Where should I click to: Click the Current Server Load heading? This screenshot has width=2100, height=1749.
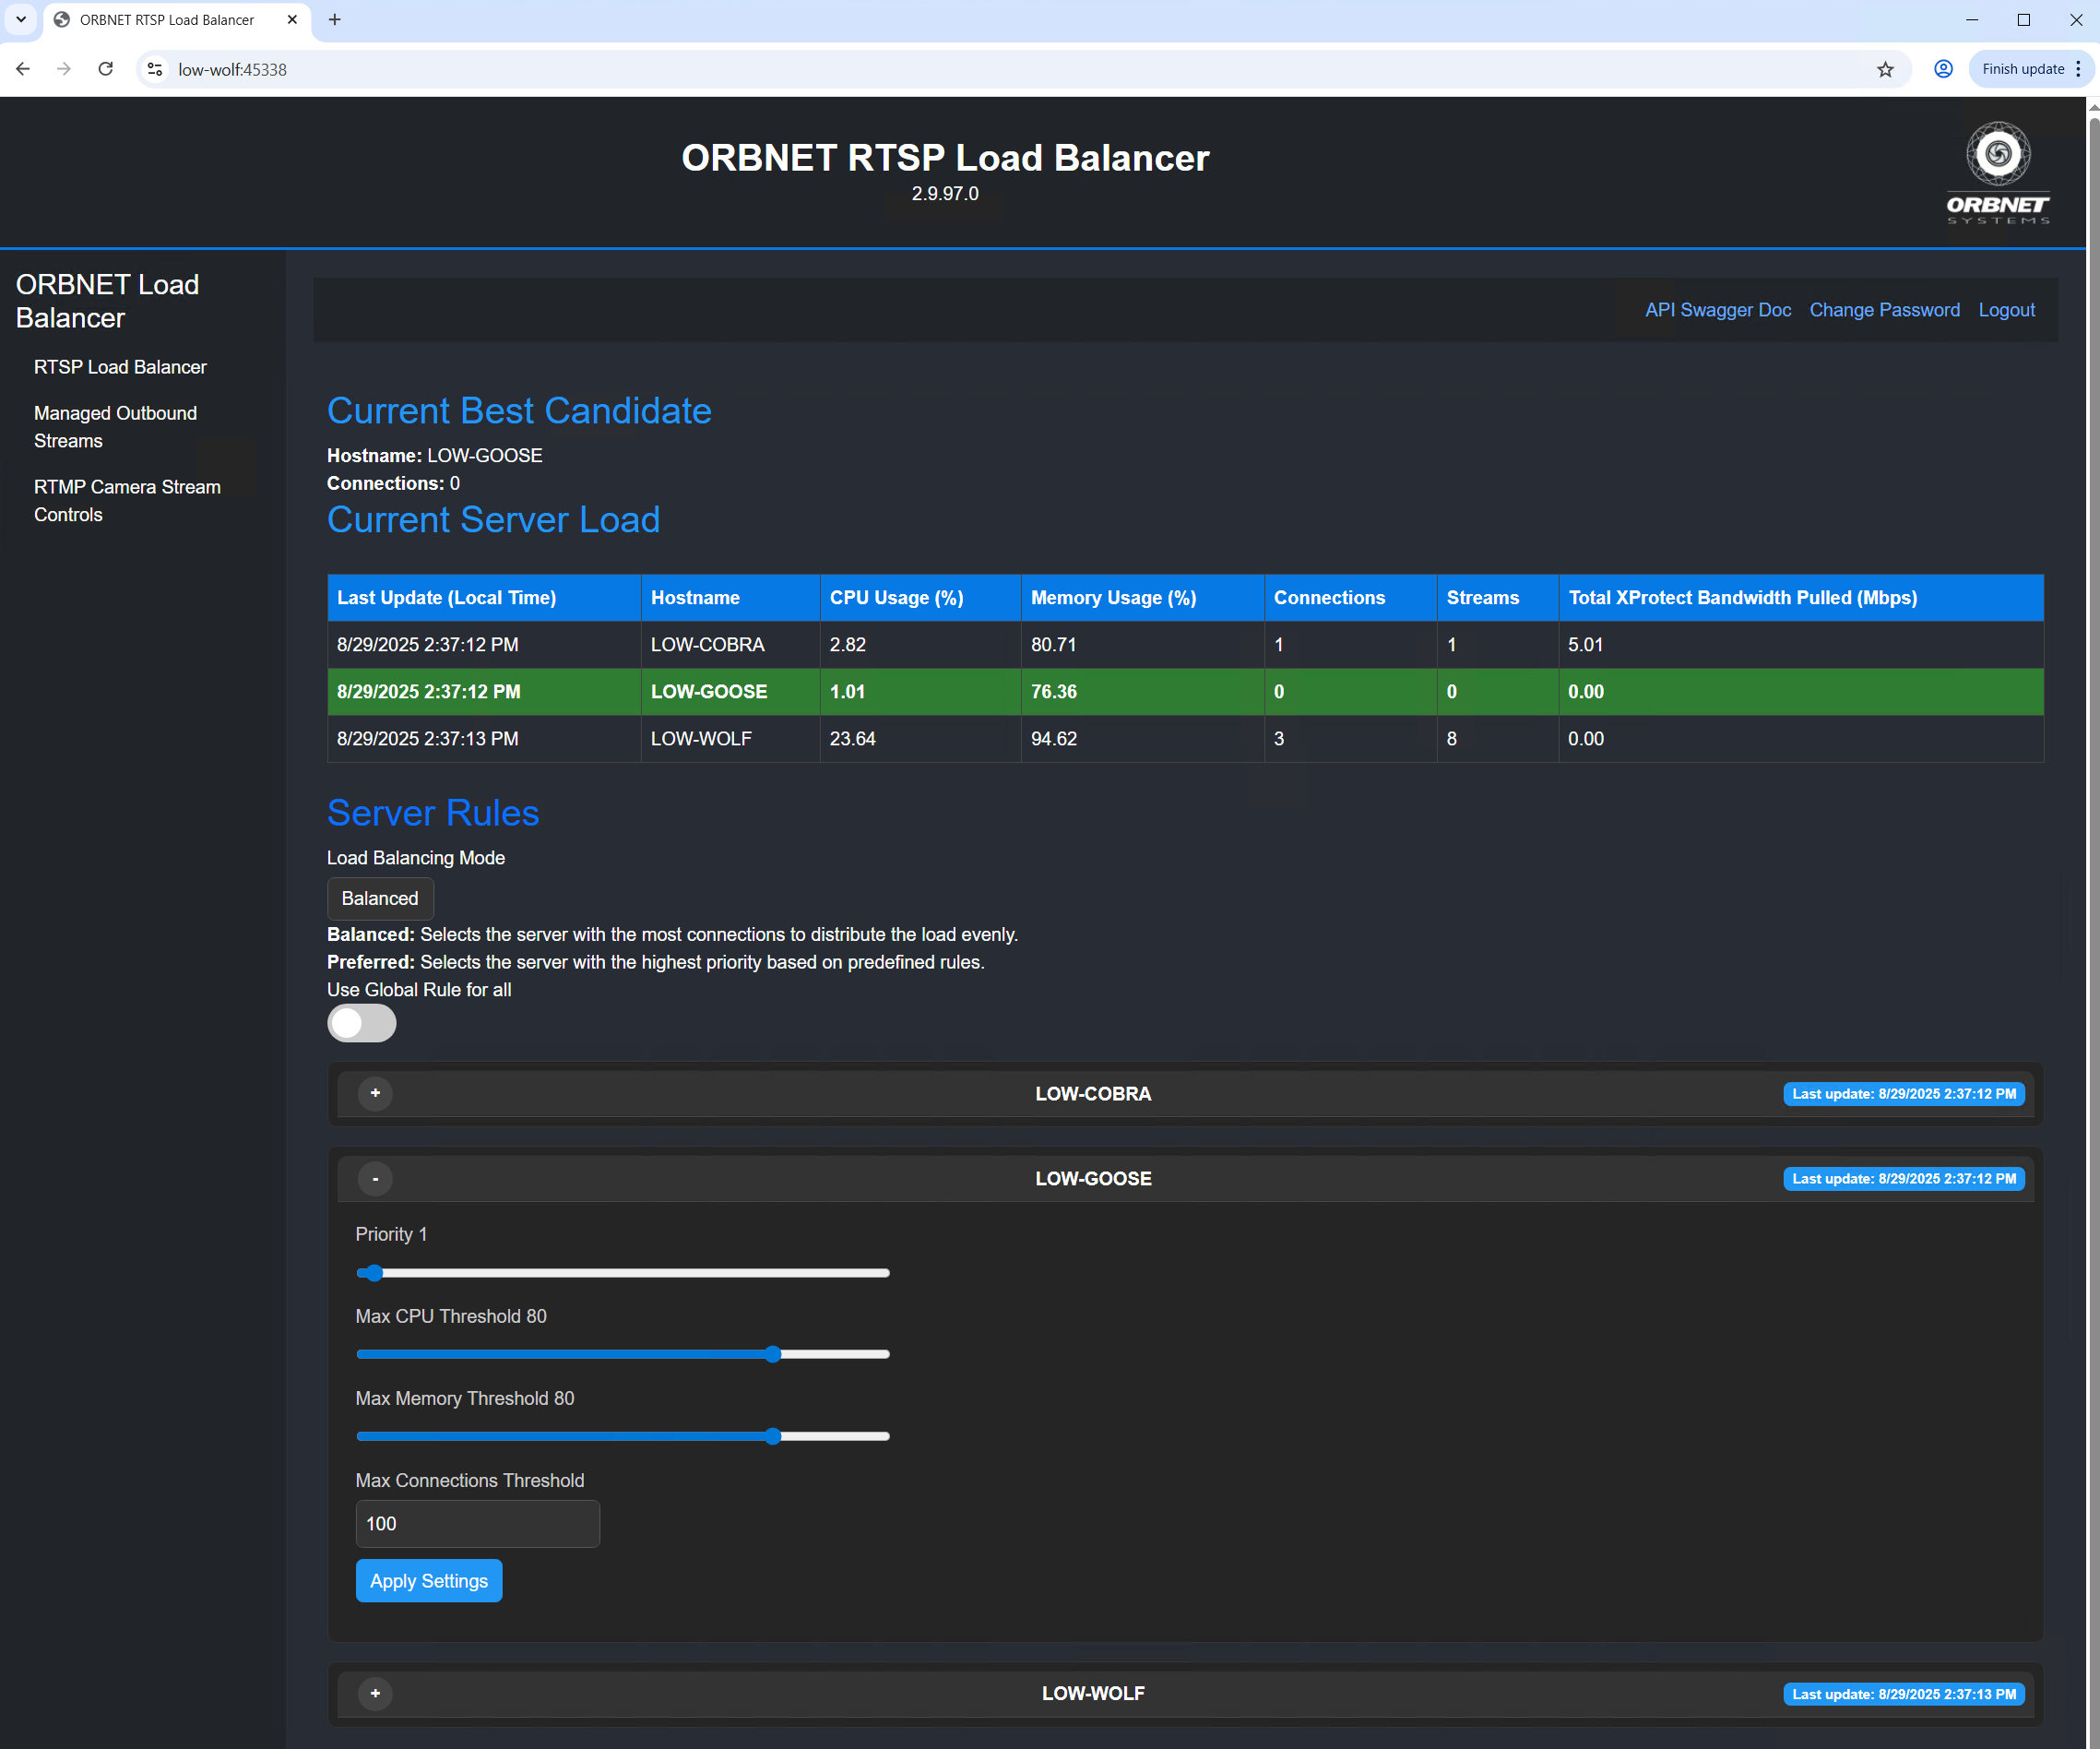[493, 519]
